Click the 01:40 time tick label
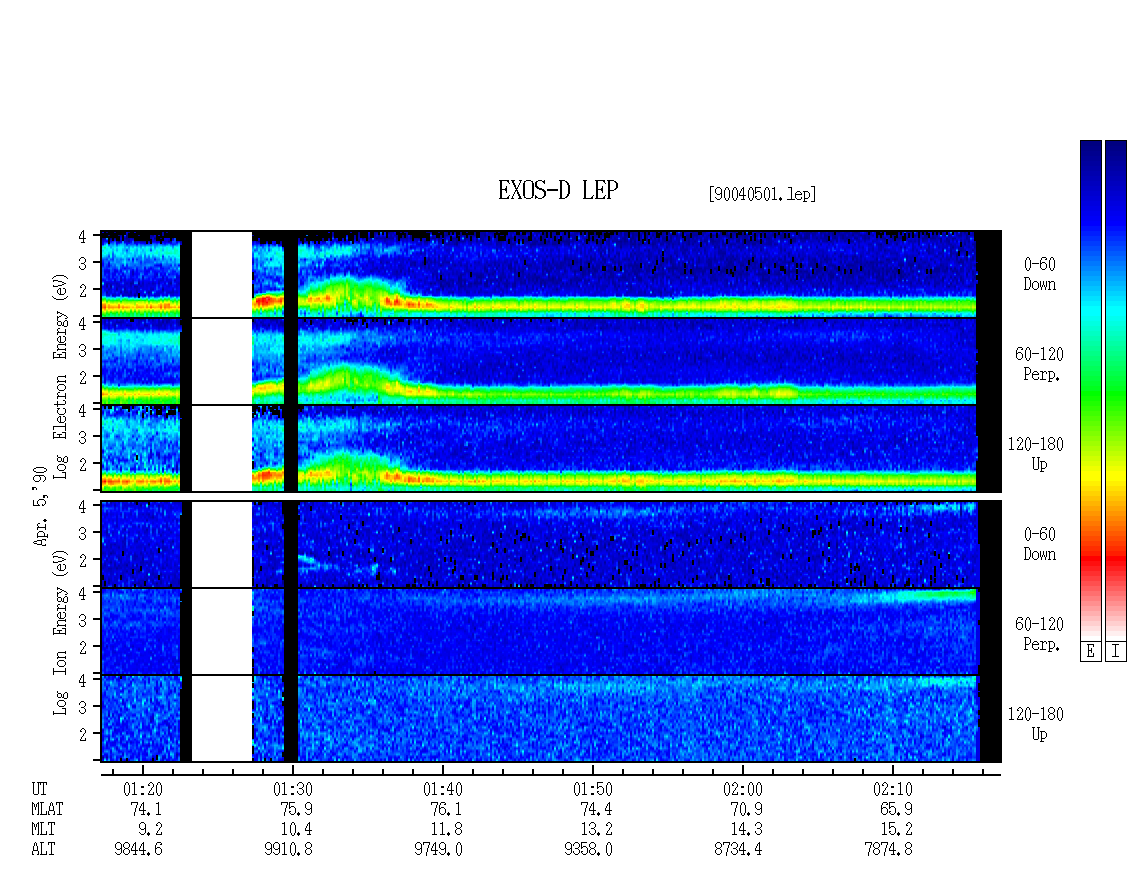This screenshot has width=1130, height=875. [x=442, y=789]
